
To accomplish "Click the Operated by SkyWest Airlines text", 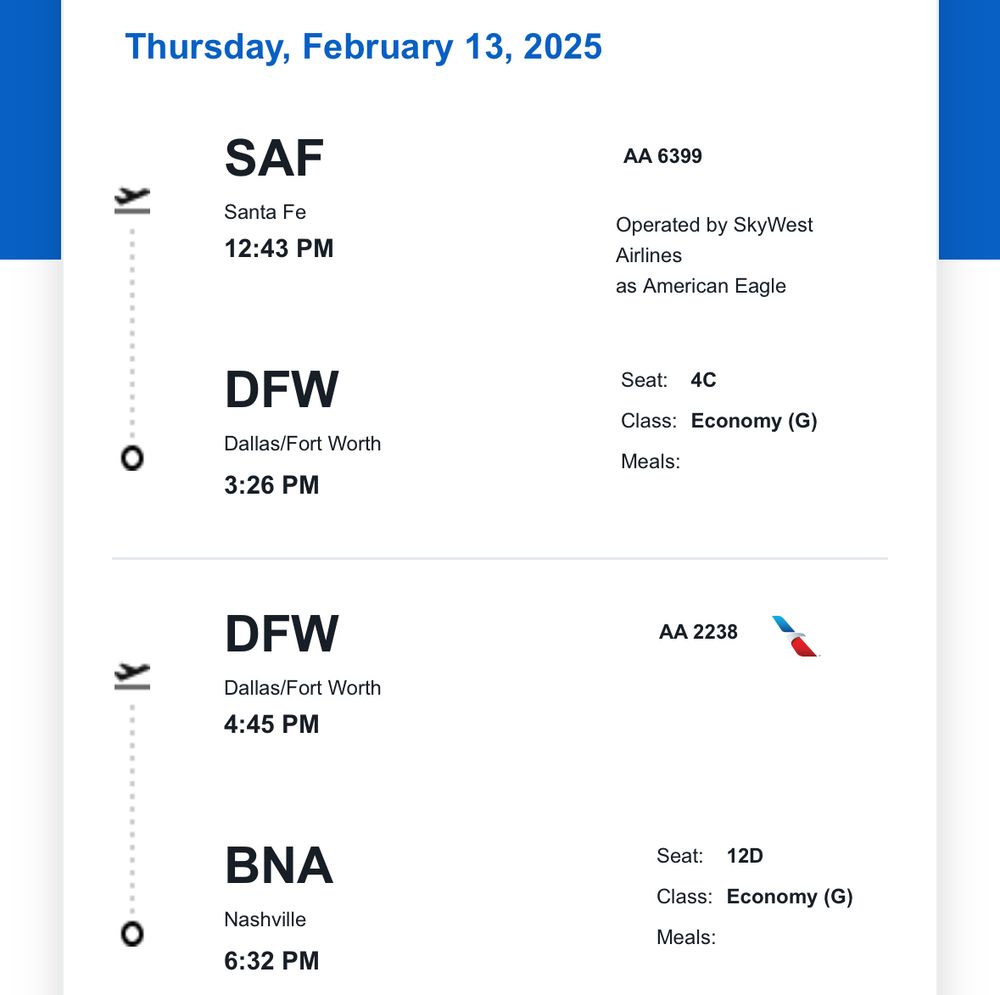I will tap(714, 240).
